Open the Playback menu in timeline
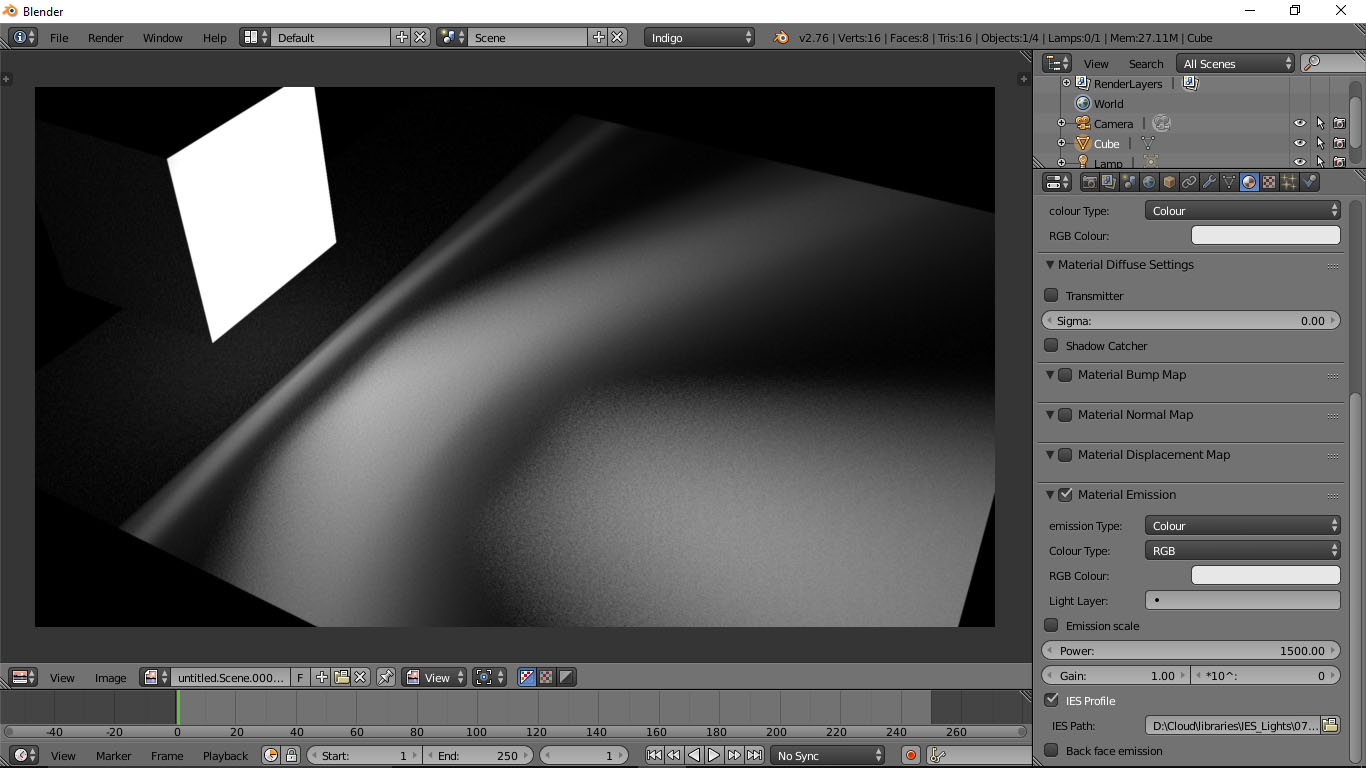 click(225, 756)
